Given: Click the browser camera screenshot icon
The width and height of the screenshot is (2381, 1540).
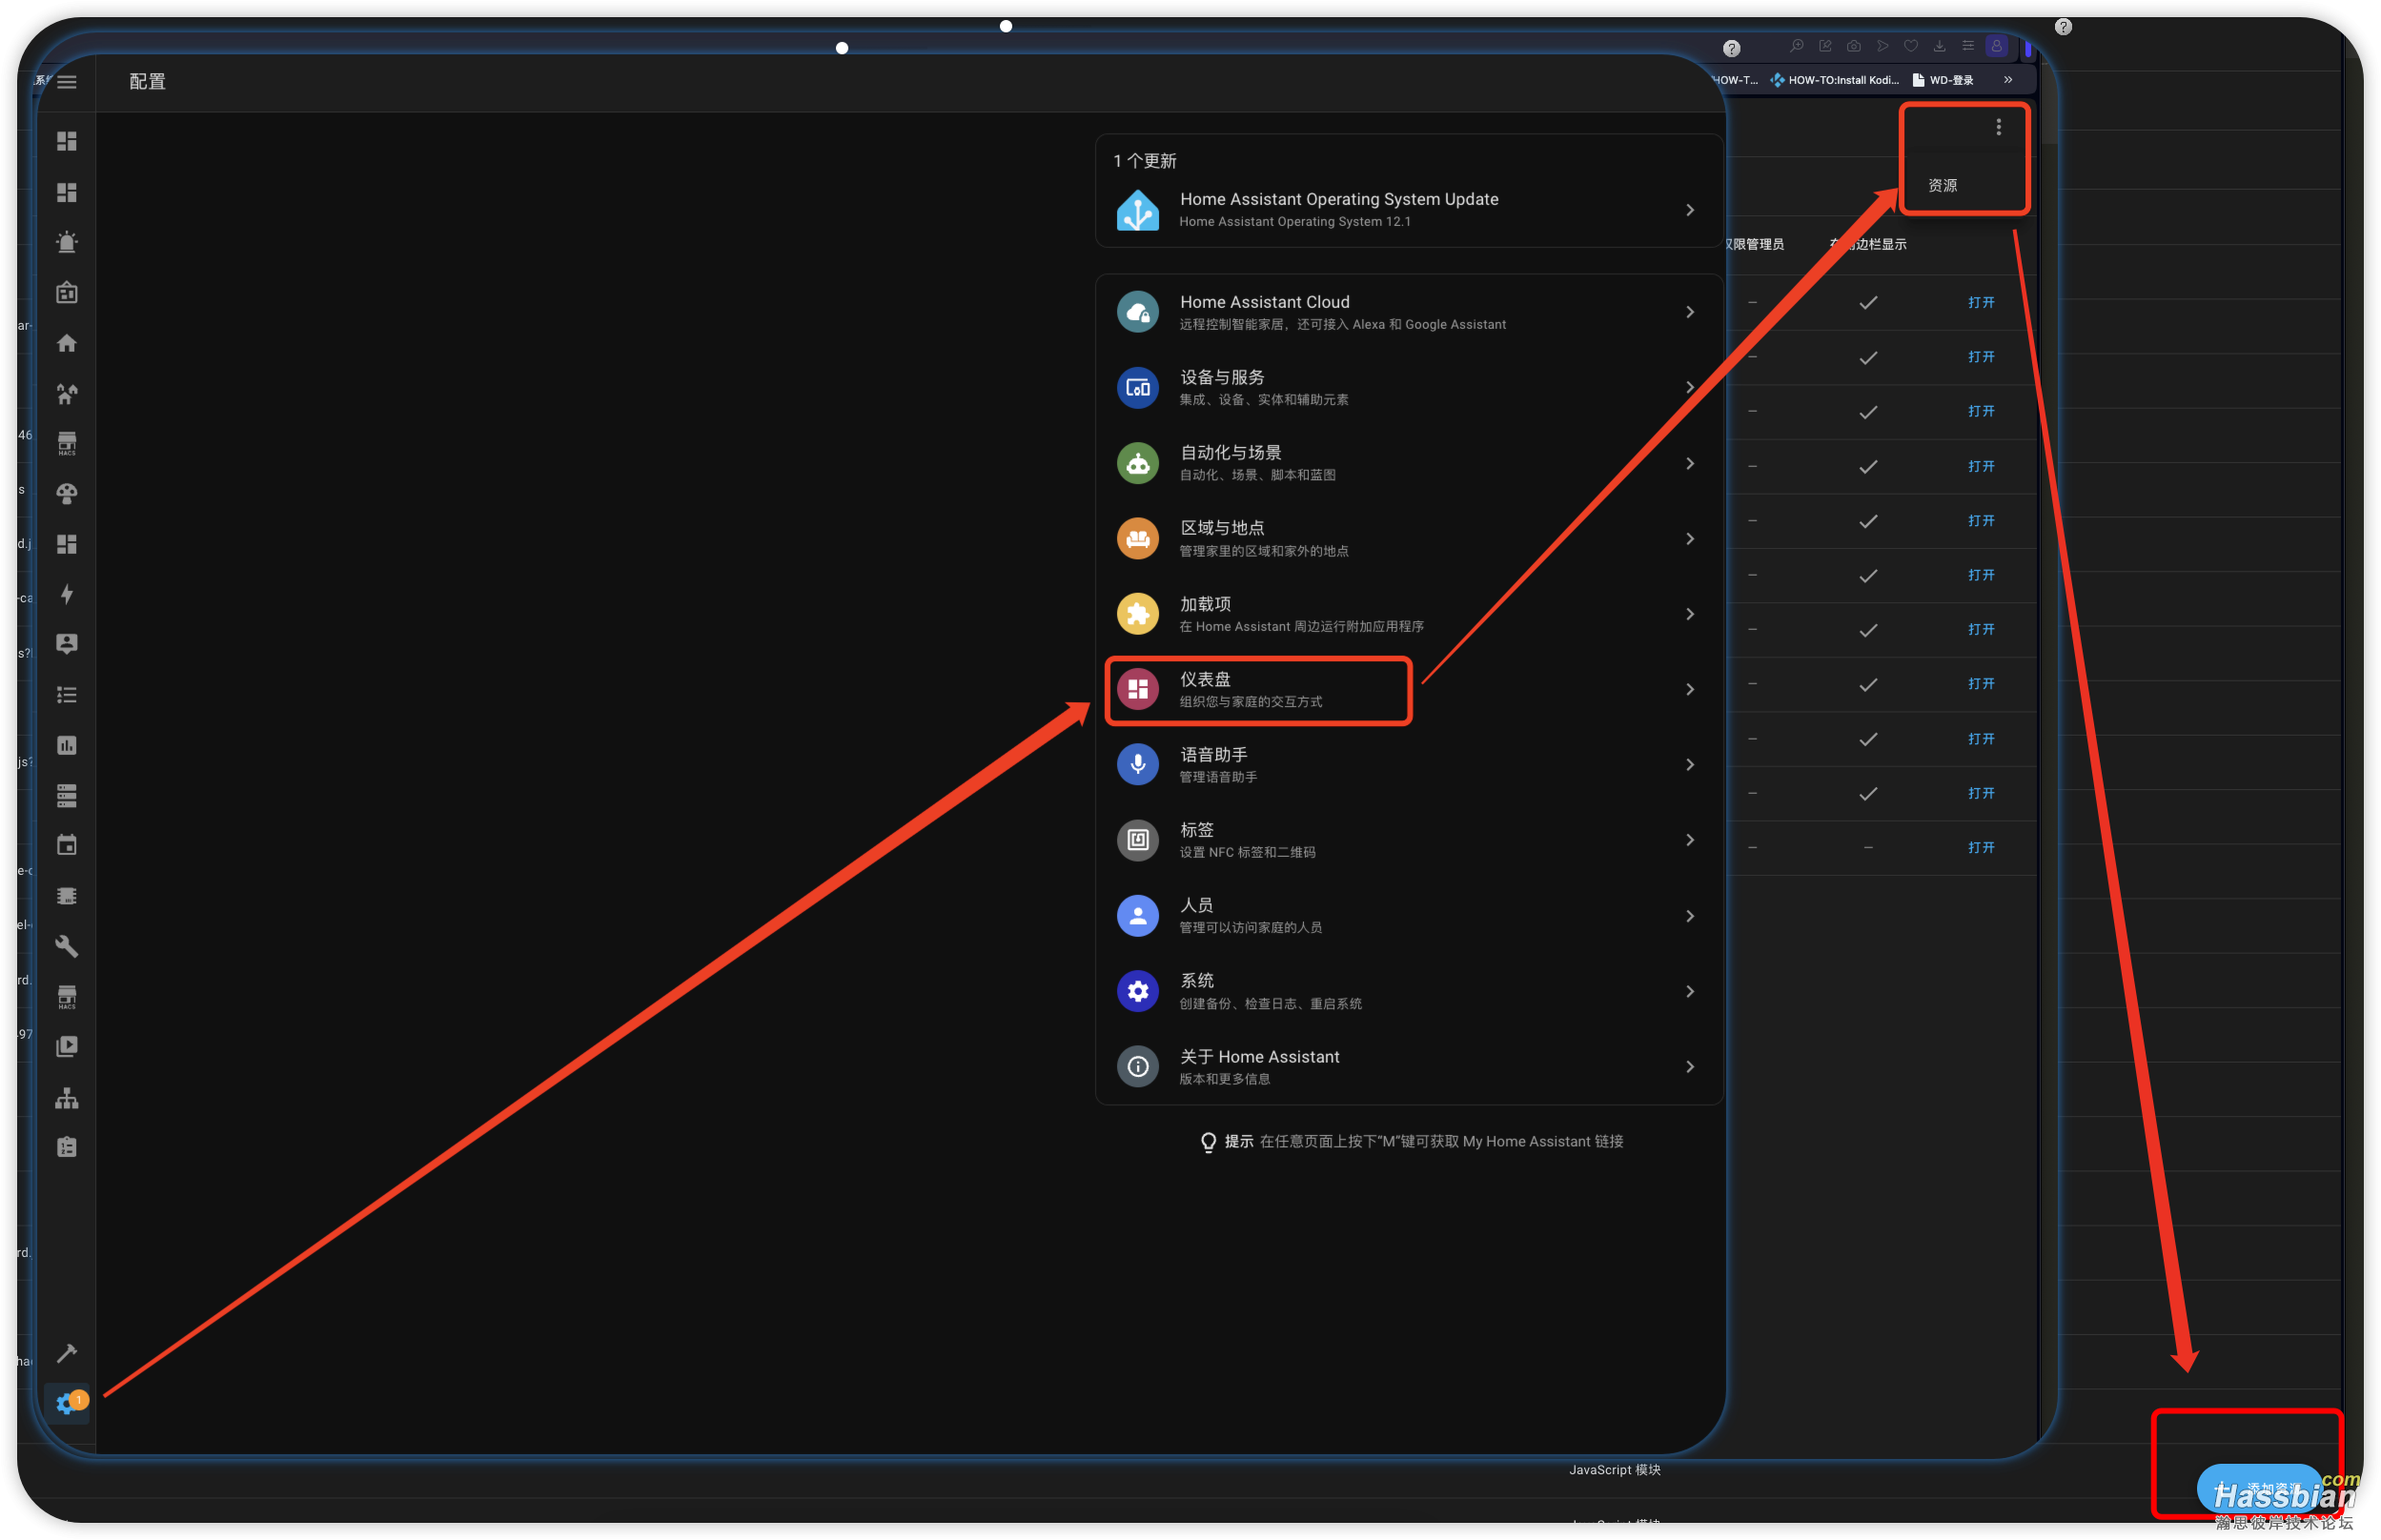Looking at the screenshot, I should [x=1854, y=46].
